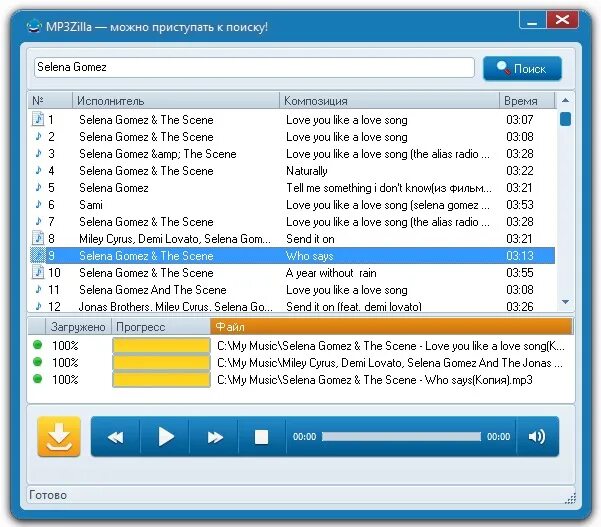Click the Прогресс column header
Viewport: 601px width, 527px height.
point(160,327)
